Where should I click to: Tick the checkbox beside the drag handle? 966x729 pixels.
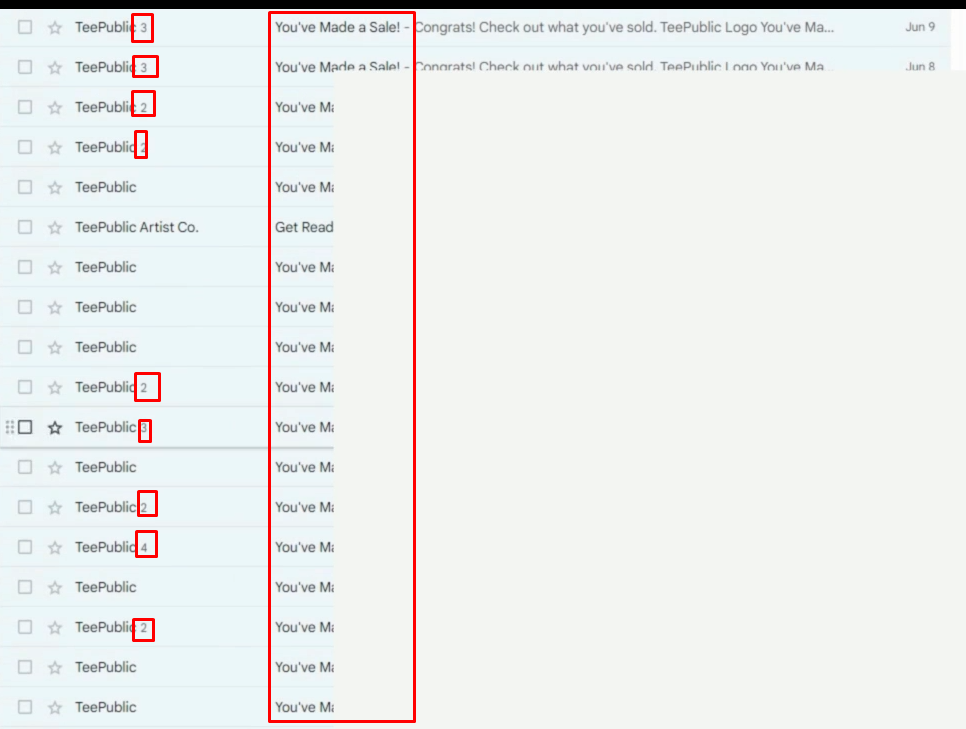click(x=25, y=427)
